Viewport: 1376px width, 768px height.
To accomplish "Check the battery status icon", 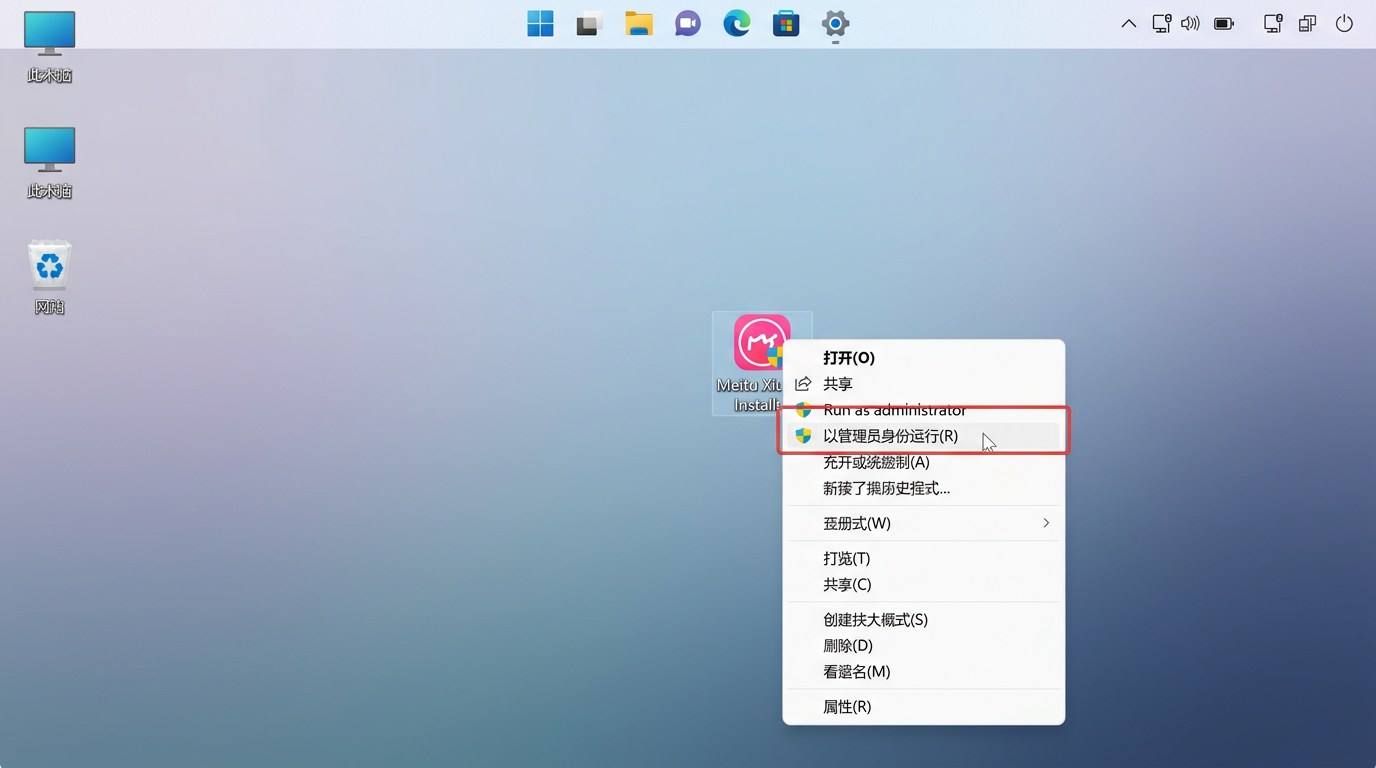I will (x=1224, y=24).
